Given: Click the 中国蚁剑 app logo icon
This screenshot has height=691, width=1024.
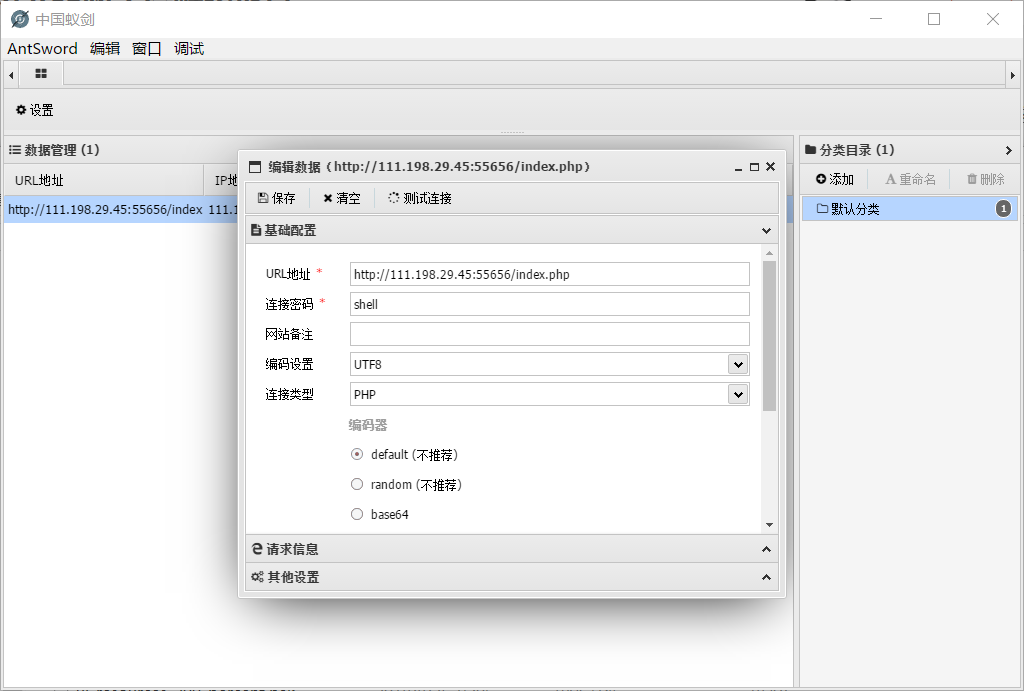Looking at the screenshot, I should [x=20, y=19].
